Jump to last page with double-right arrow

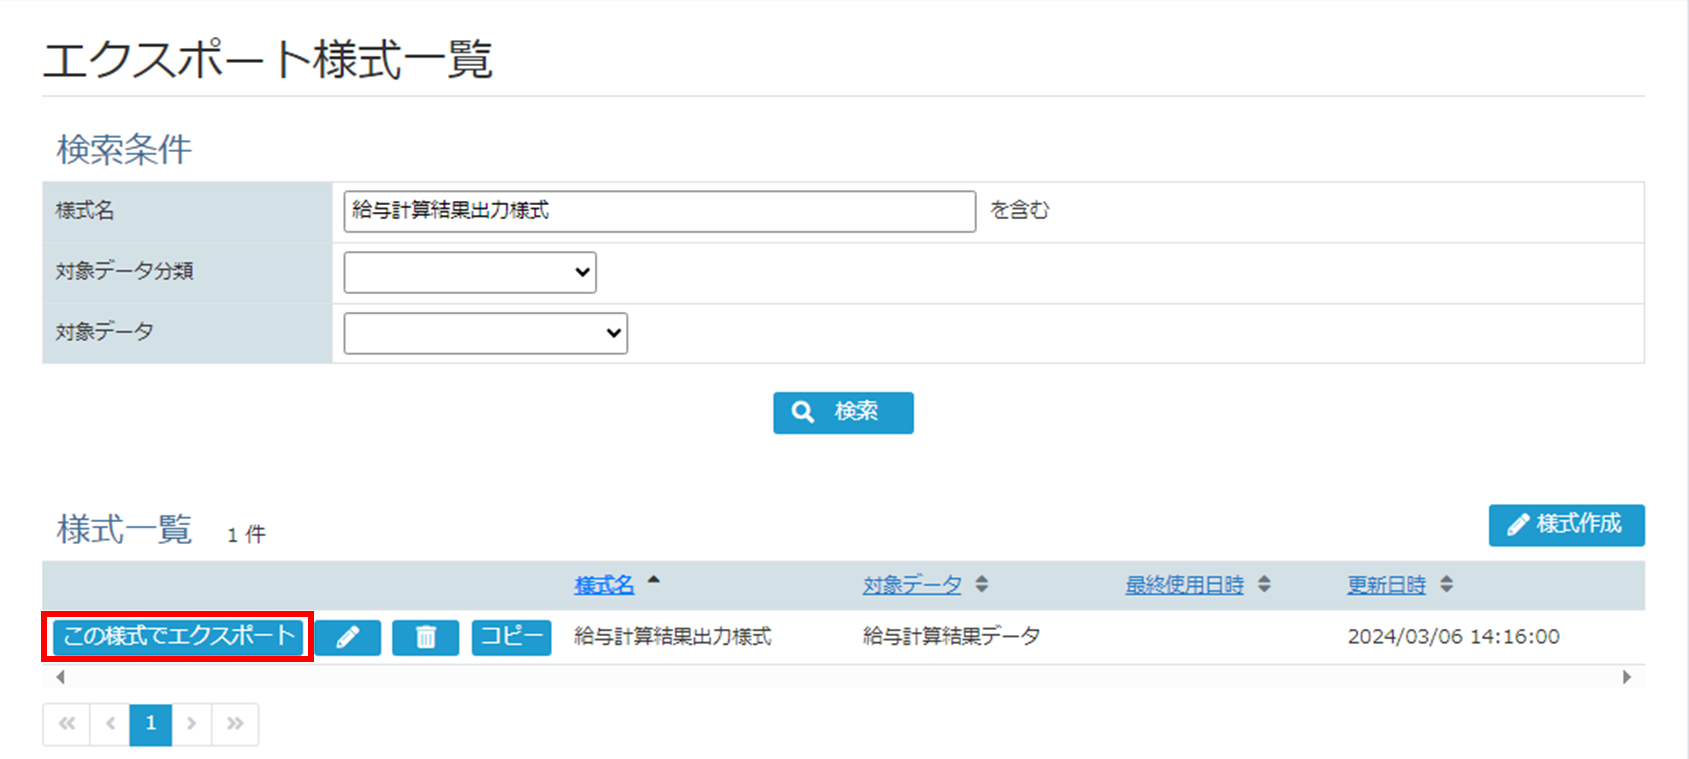pos(235,724)
